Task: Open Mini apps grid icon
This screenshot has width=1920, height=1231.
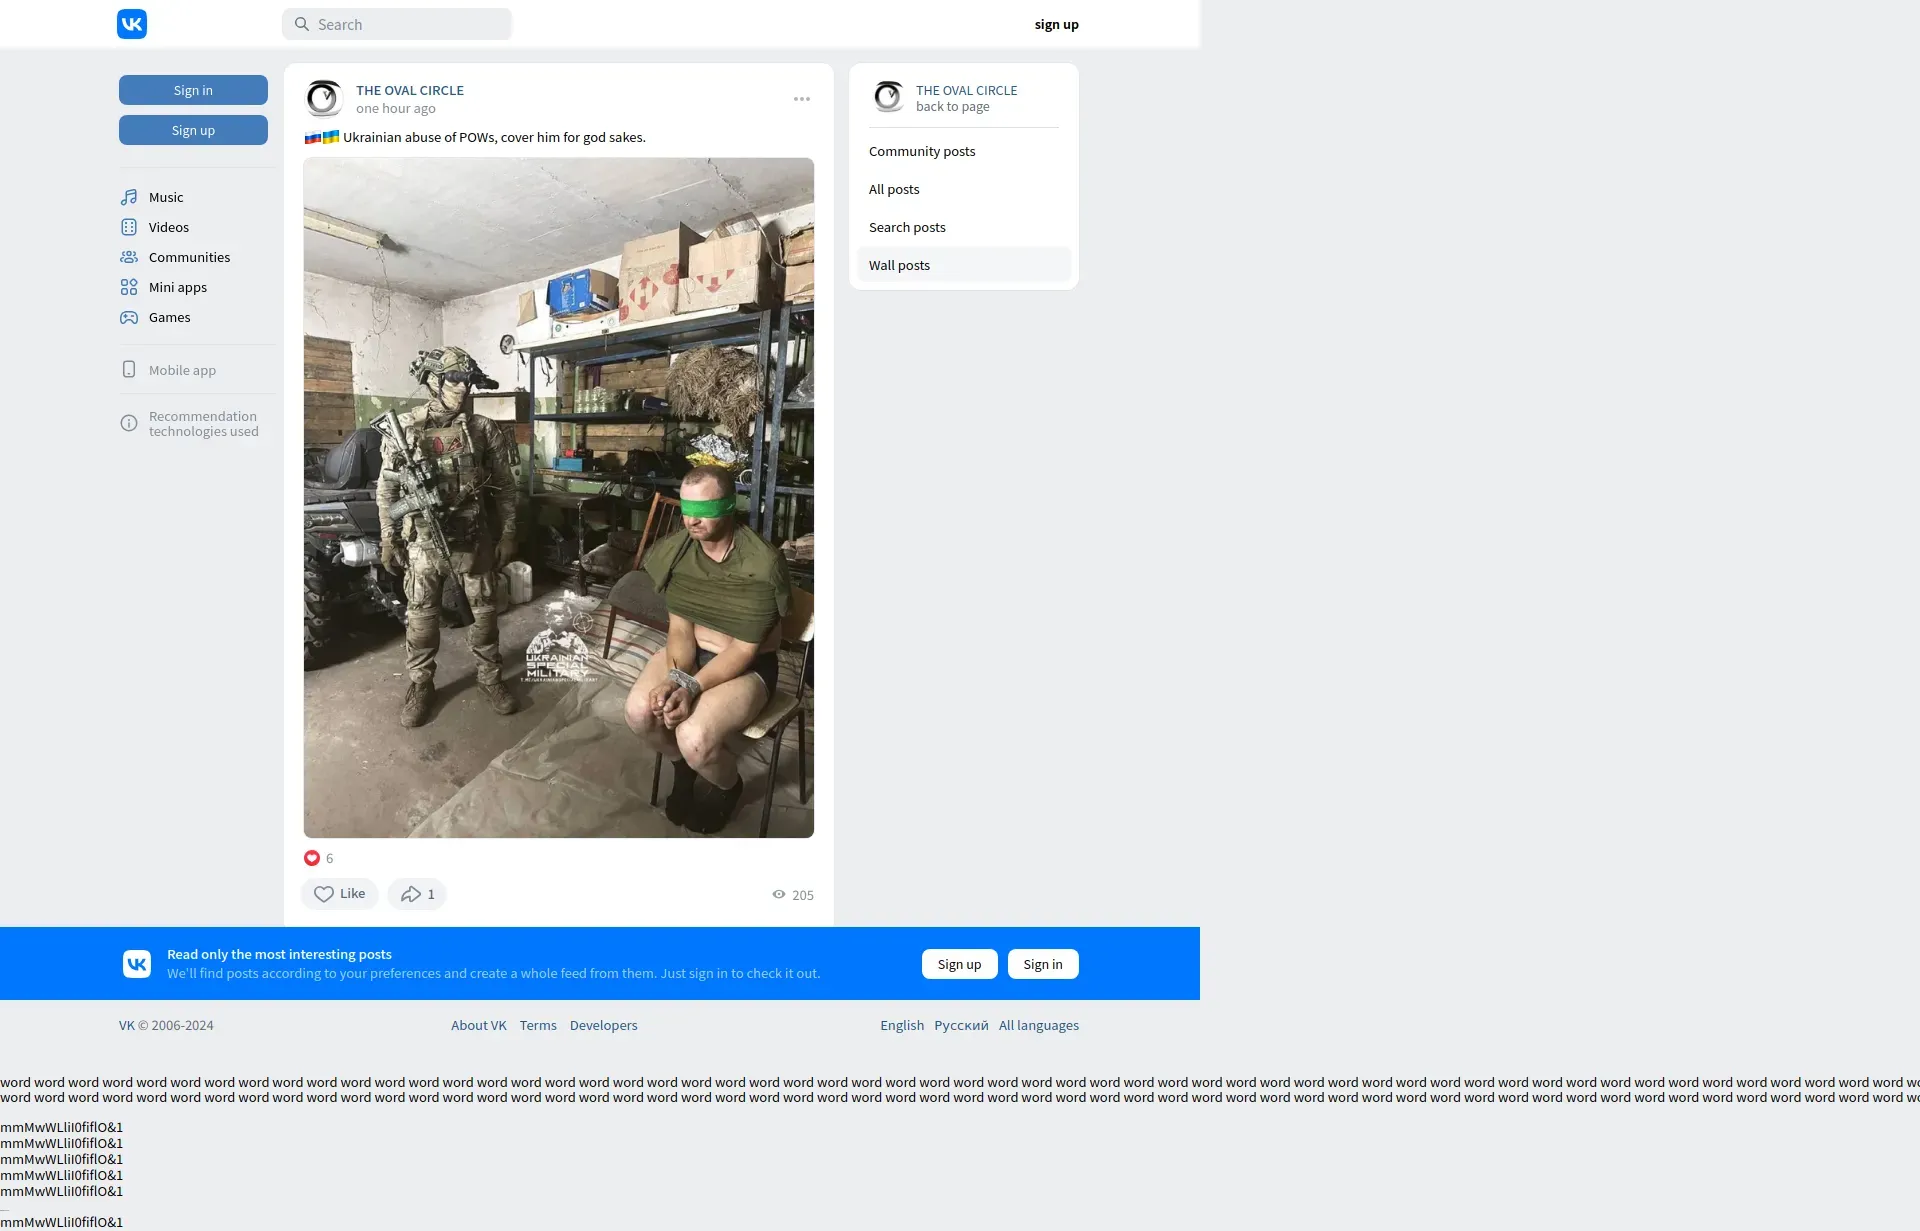Action: coord(129,287)
